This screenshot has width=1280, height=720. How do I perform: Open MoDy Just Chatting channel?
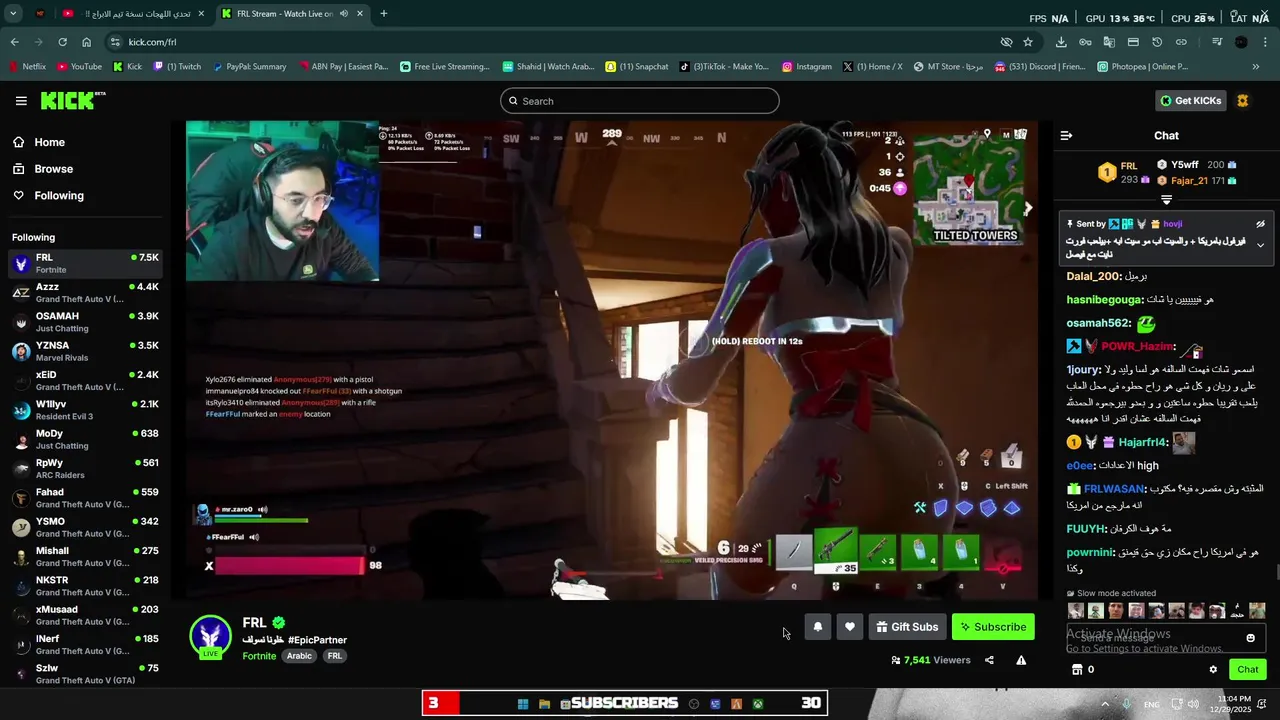click(85, 440)
